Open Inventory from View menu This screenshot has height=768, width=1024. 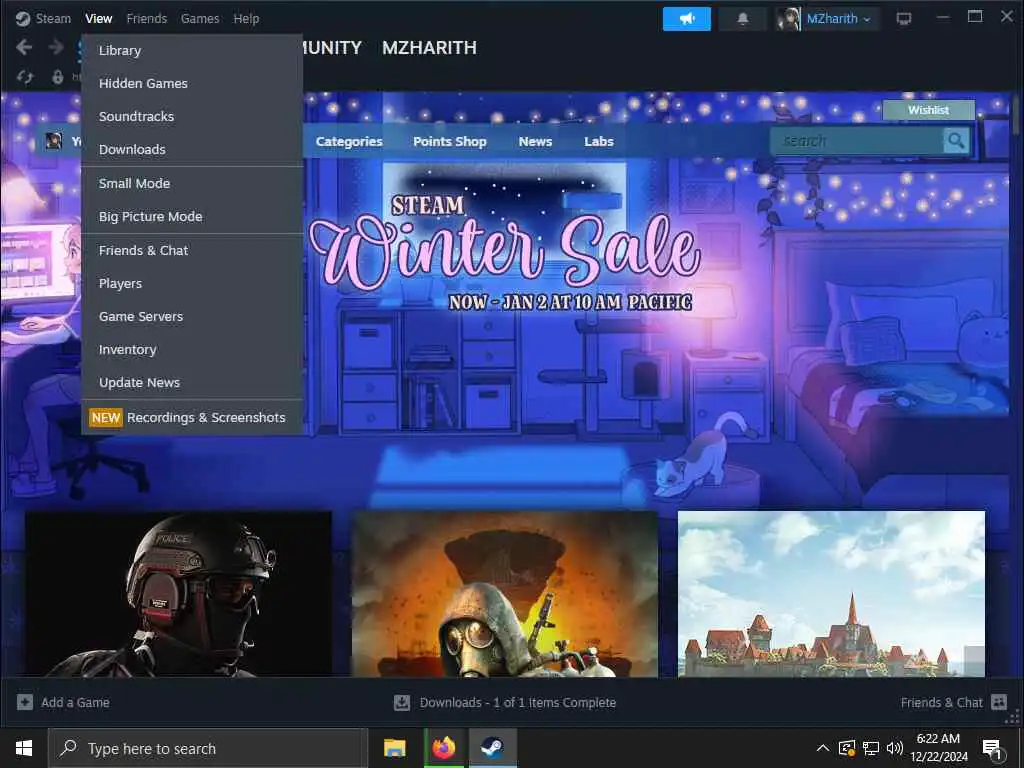tap(192, 349)
